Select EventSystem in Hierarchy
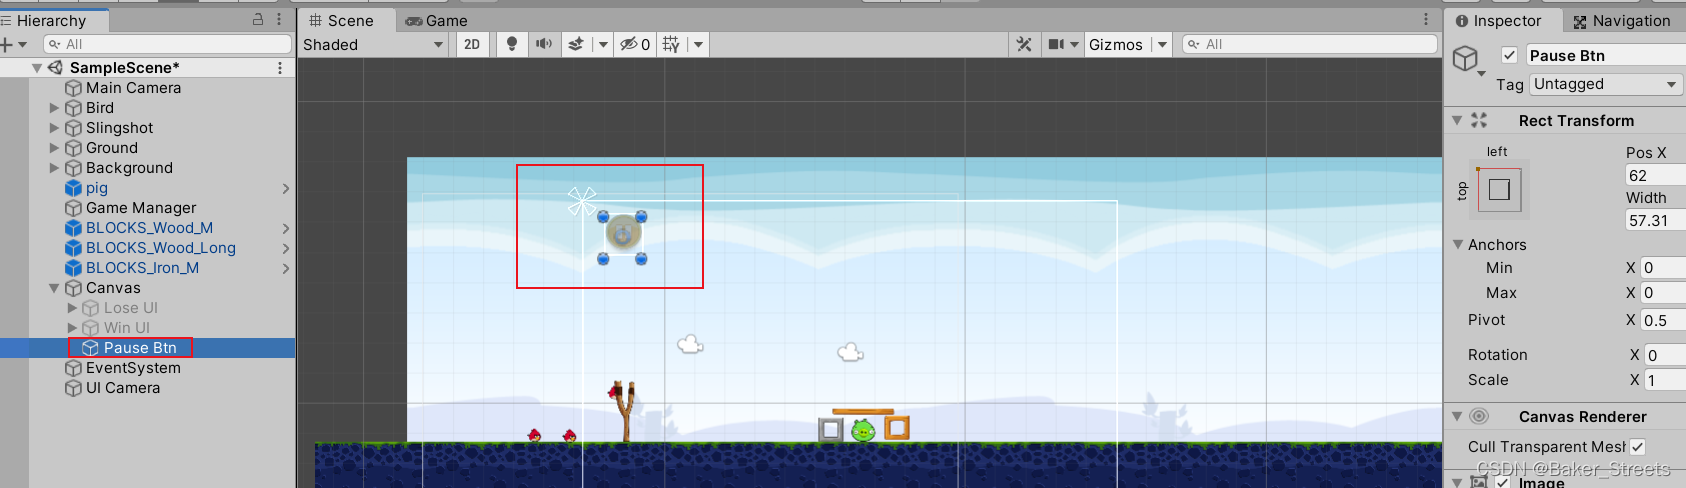1686x488 pixels. (133, 368)
